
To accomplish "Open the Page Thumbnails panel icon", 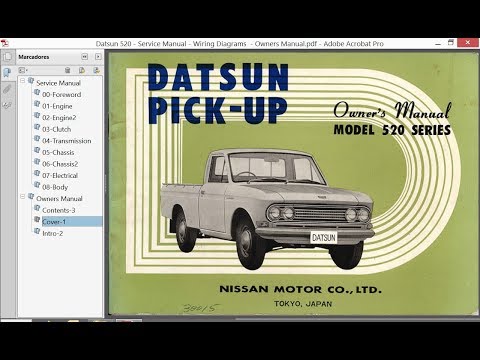I will [x=7, y=57].
